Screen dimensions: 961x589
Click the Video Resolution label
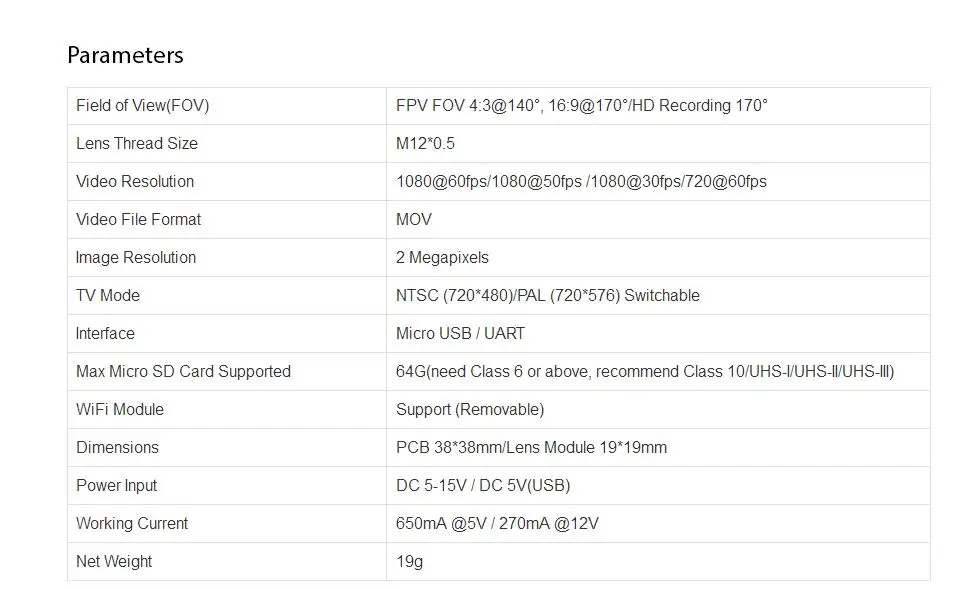(x=135, y=182)
